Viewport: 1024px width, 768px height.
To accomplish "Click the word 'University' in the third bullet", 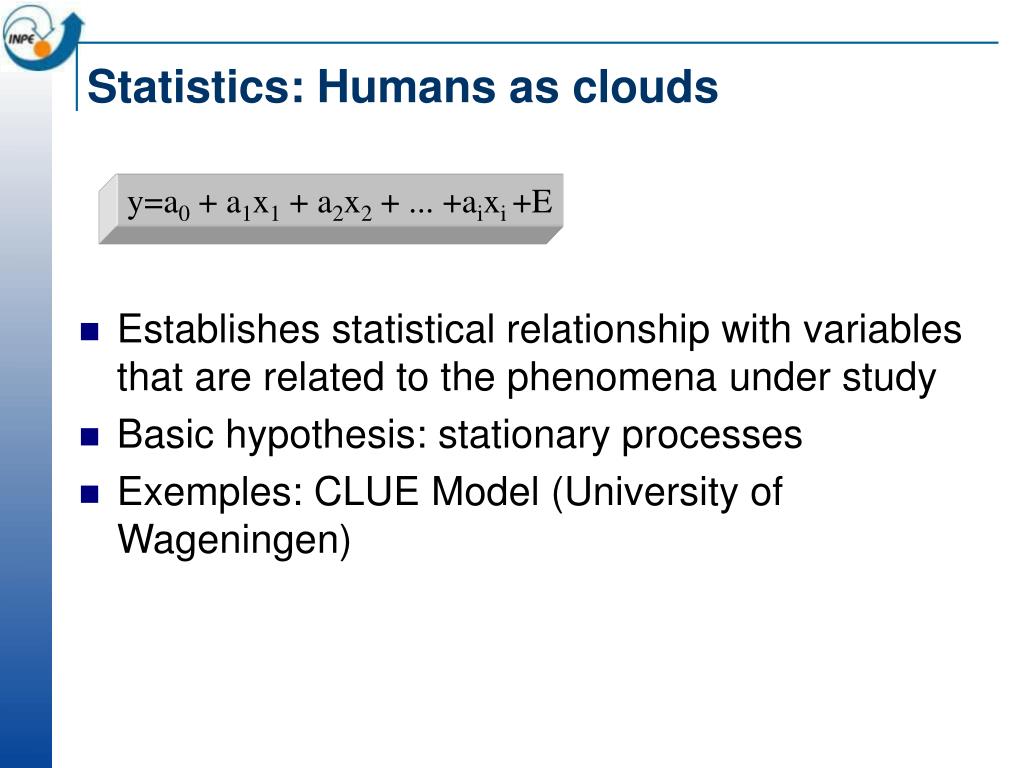I will point(651,492).
